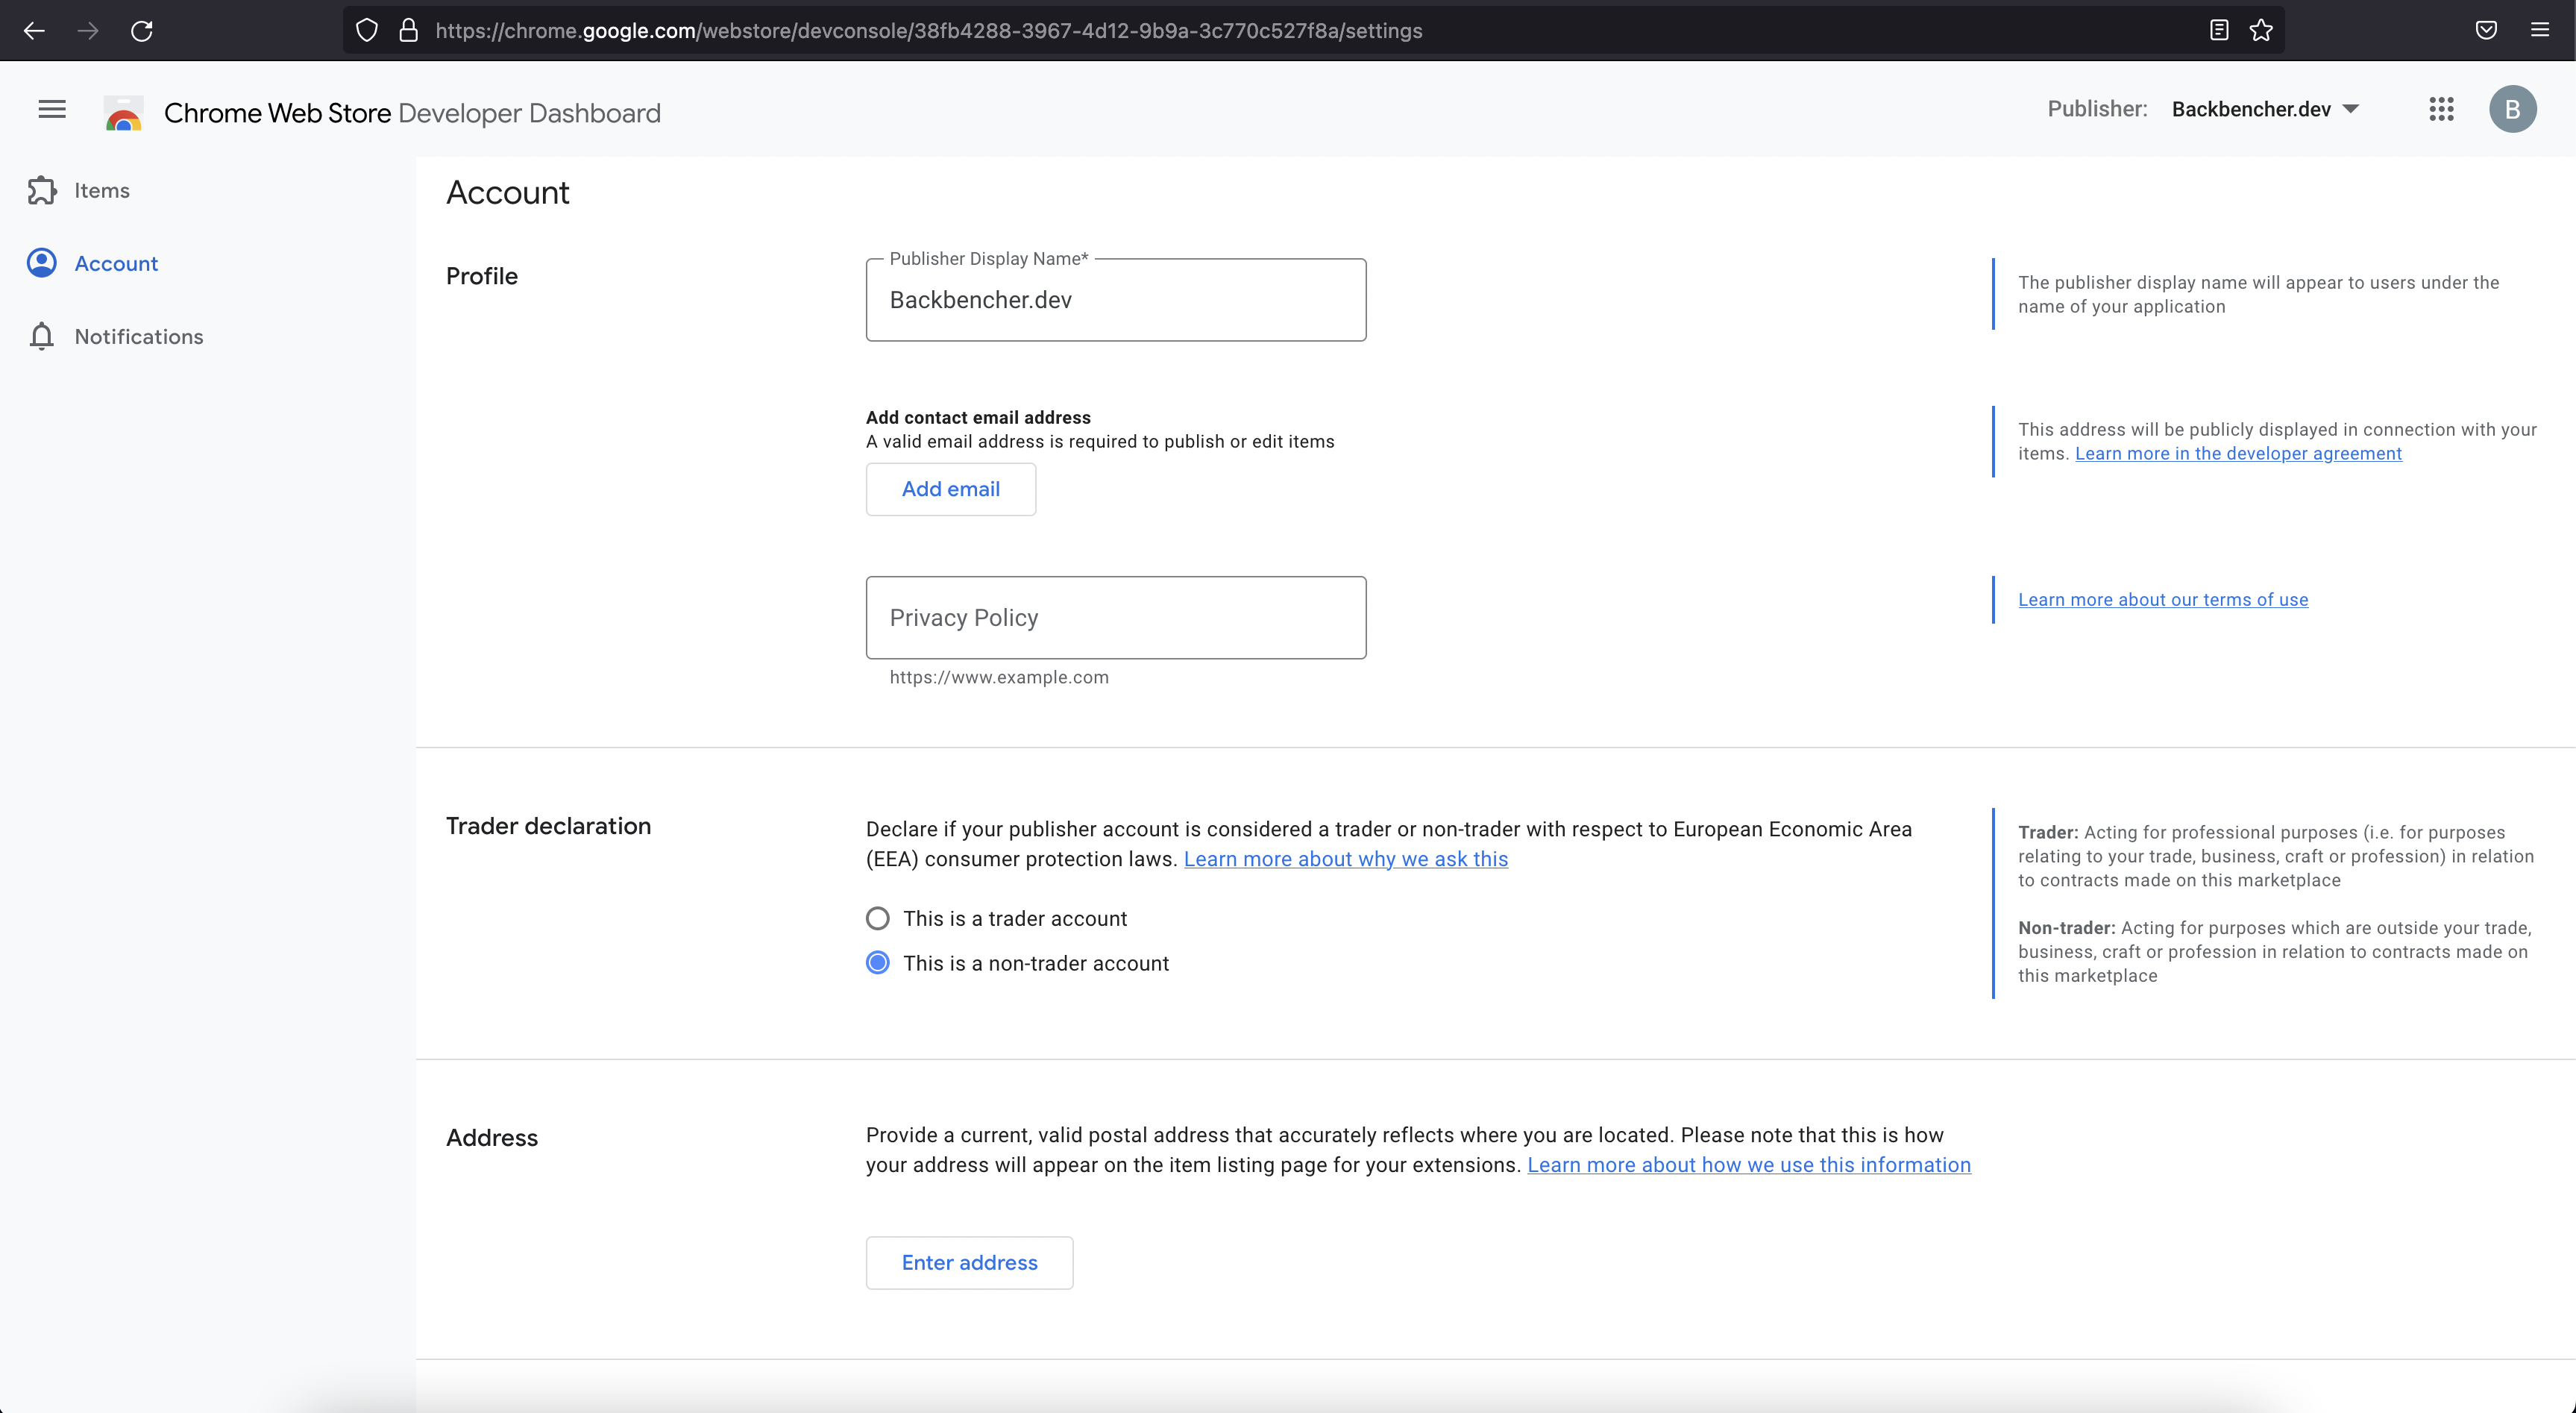Viewport: 2576px width, 1413px height.
Task: Expand the Publisher Backbencher.dev dropdown
Action: coord(2265,110)
